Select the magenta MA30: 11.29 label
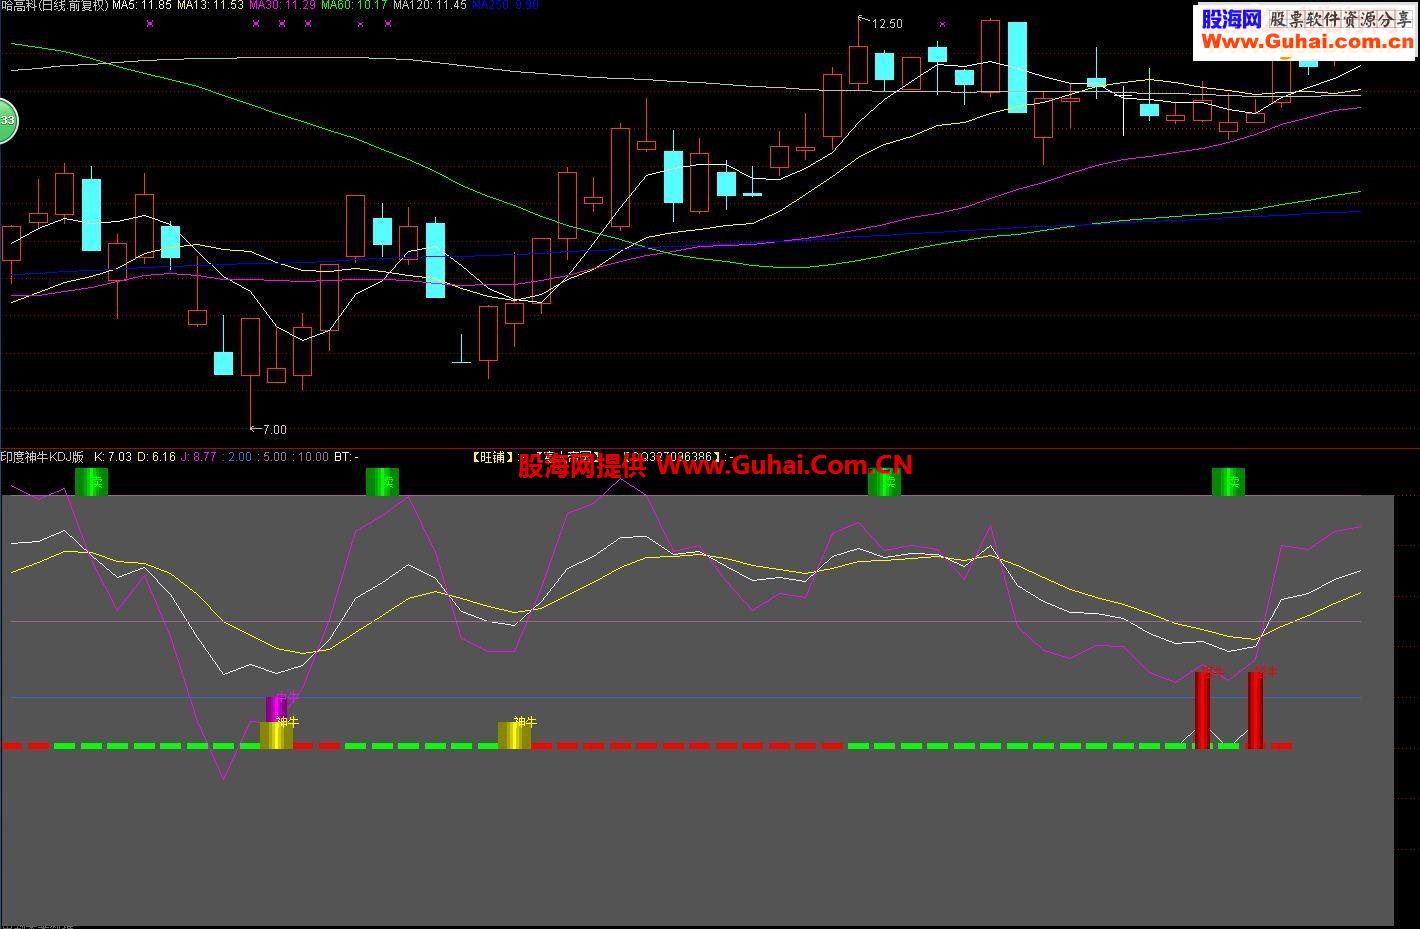The height and width of the screenshot is (929, 1420). (x=283, y=6)
